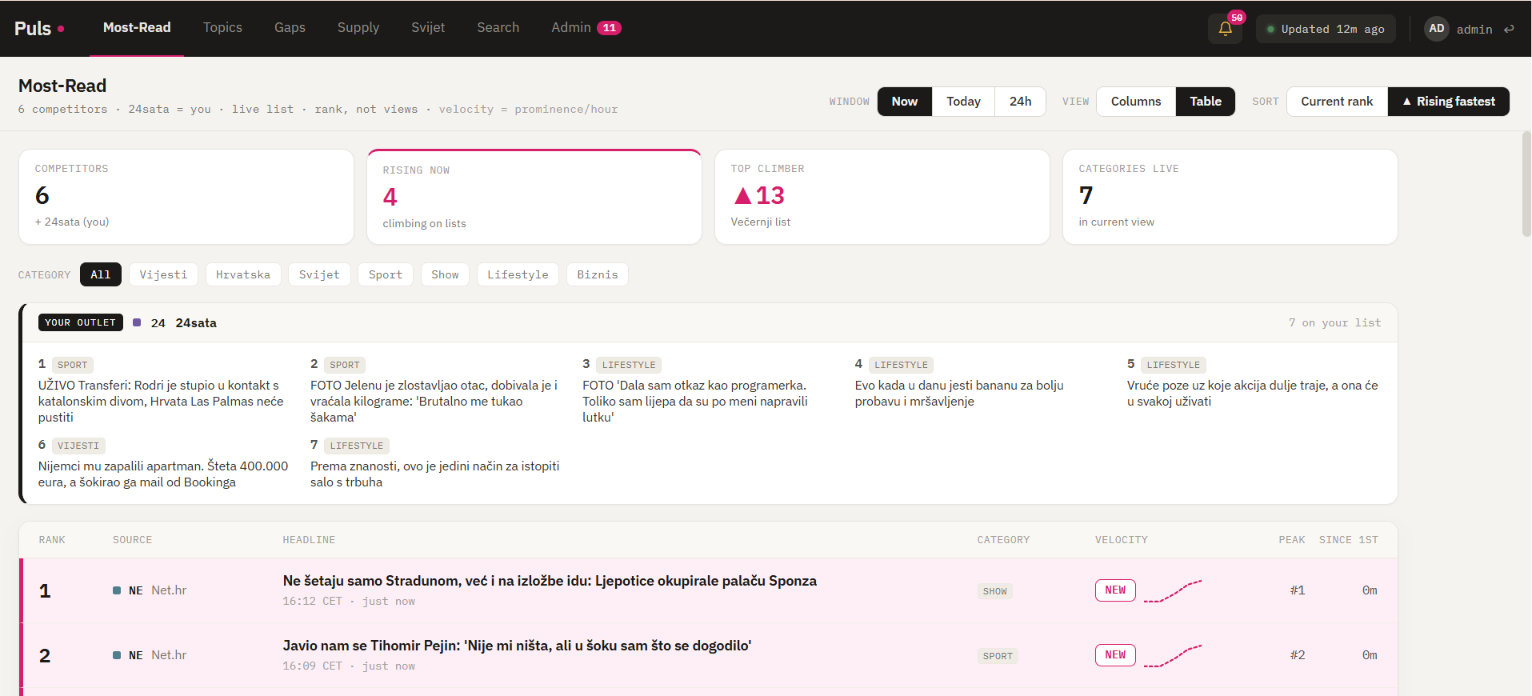1532x696 pixels.
Task: Filter by Show category
Action: click(445, 274)
